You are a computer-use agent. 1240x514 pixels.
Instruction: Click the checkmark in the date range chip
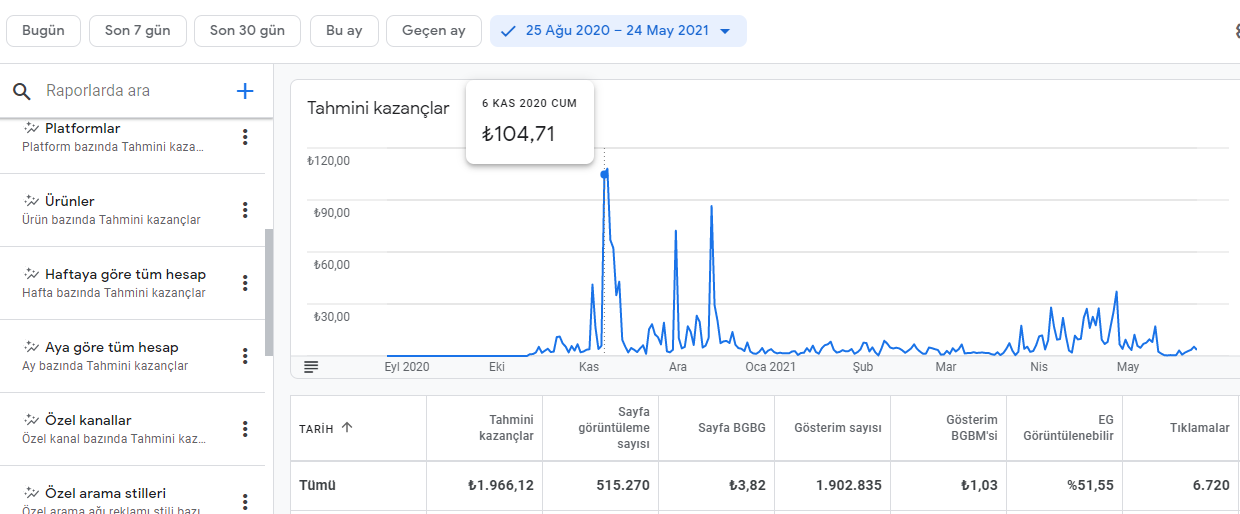point(508,31)
